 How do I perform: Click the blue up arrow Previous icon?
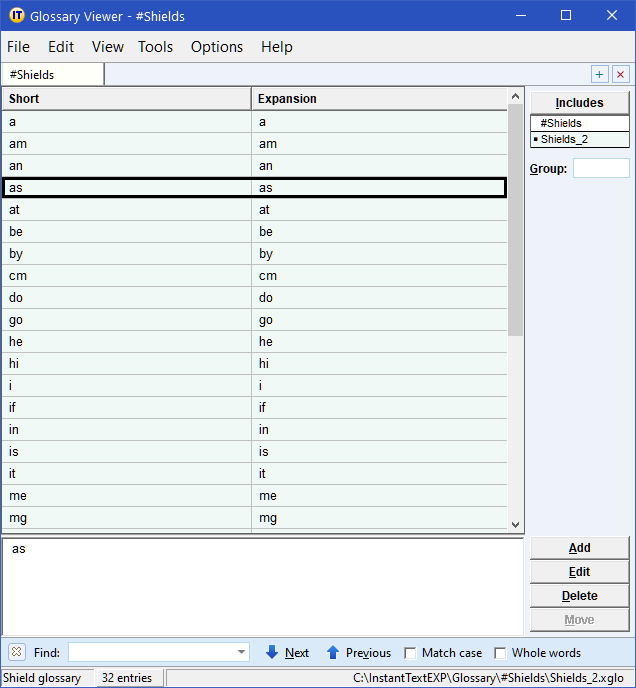pos(333,653)
